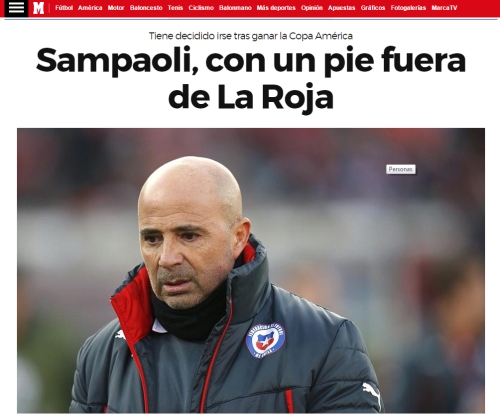This screenshot has width=500, height=420.
Task: Open the Baloncesto section
Action: [x=146, y=8]
